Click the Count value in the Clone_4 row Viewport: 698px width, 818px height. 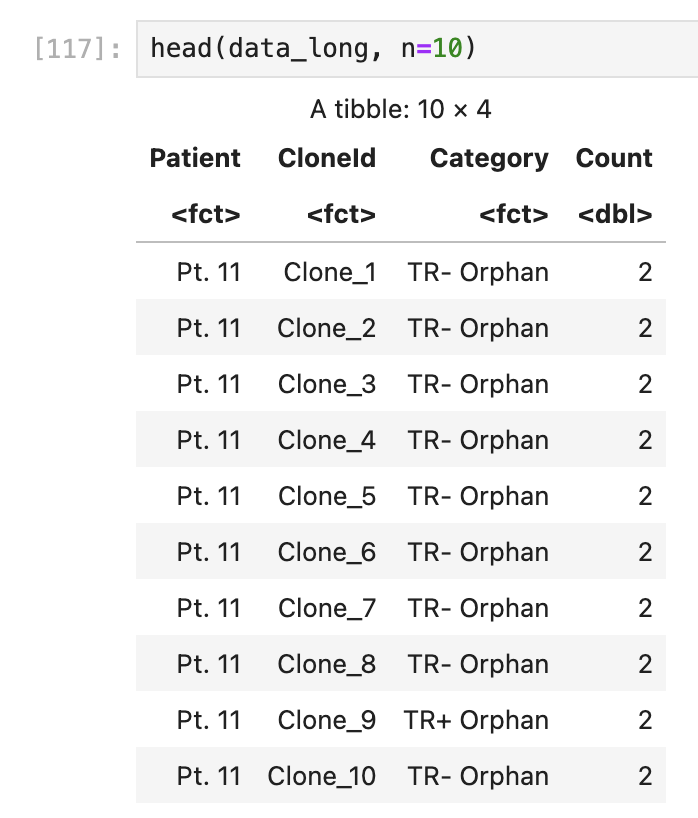[645, 440]
